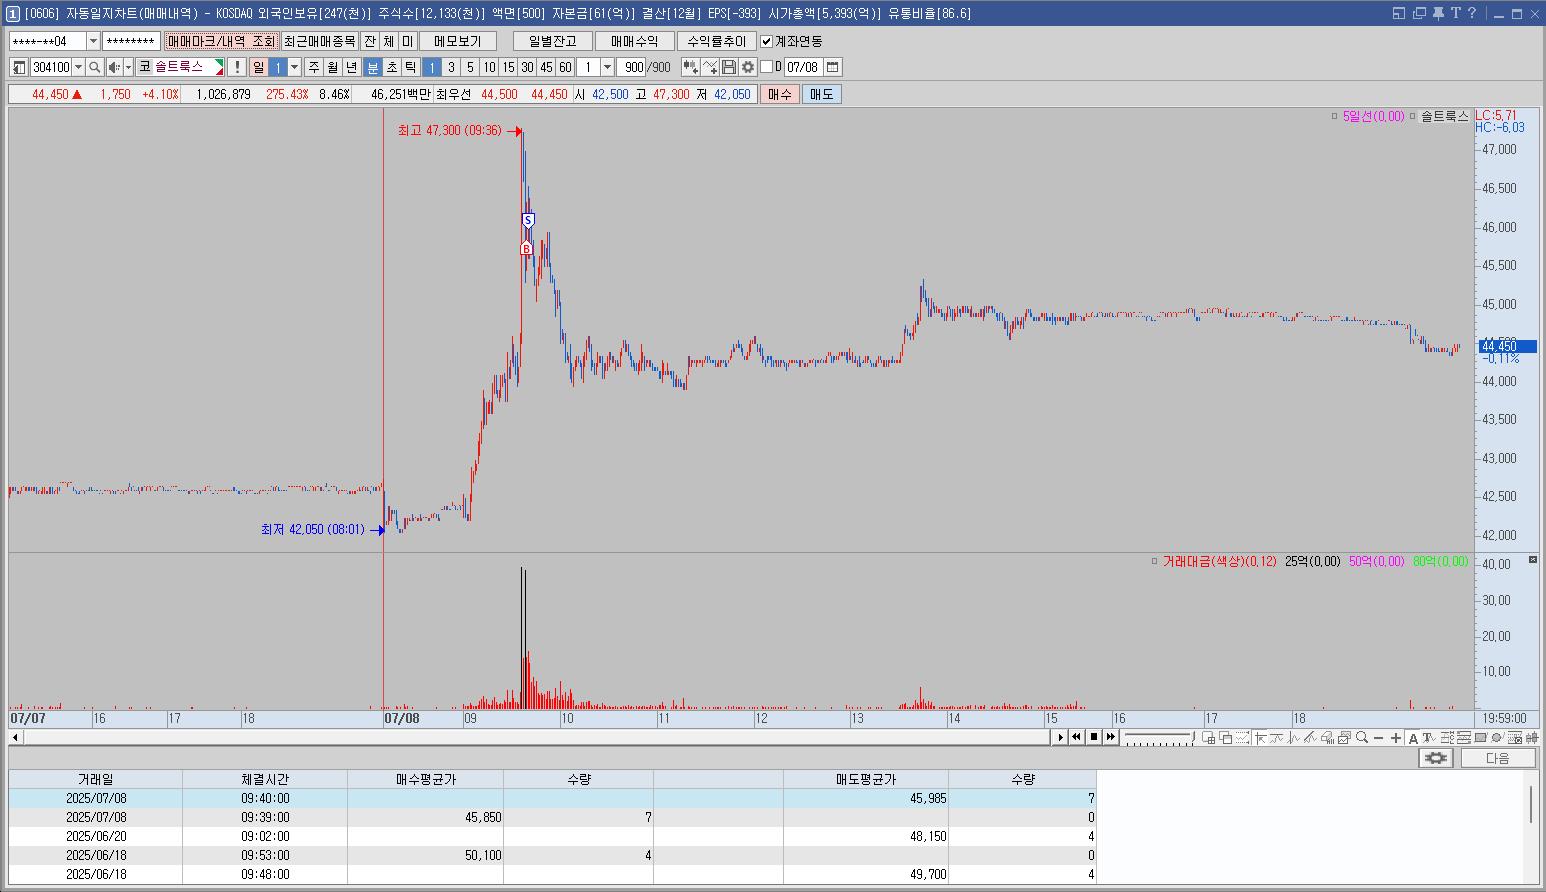Click the exclamation mark info icon
The image size is (1546, 892).
[237, 67]
